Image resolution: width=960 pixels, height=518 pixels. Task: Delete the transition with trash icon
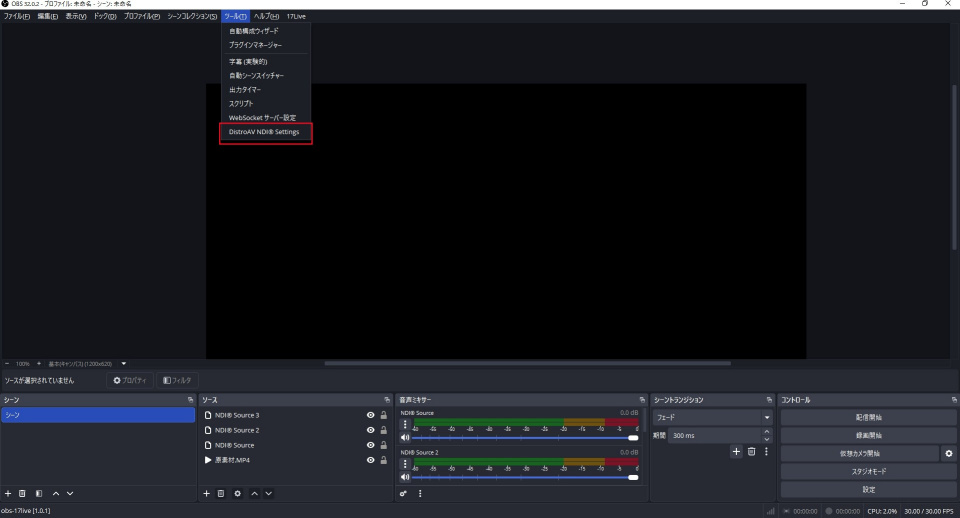(x=751, y=452)
